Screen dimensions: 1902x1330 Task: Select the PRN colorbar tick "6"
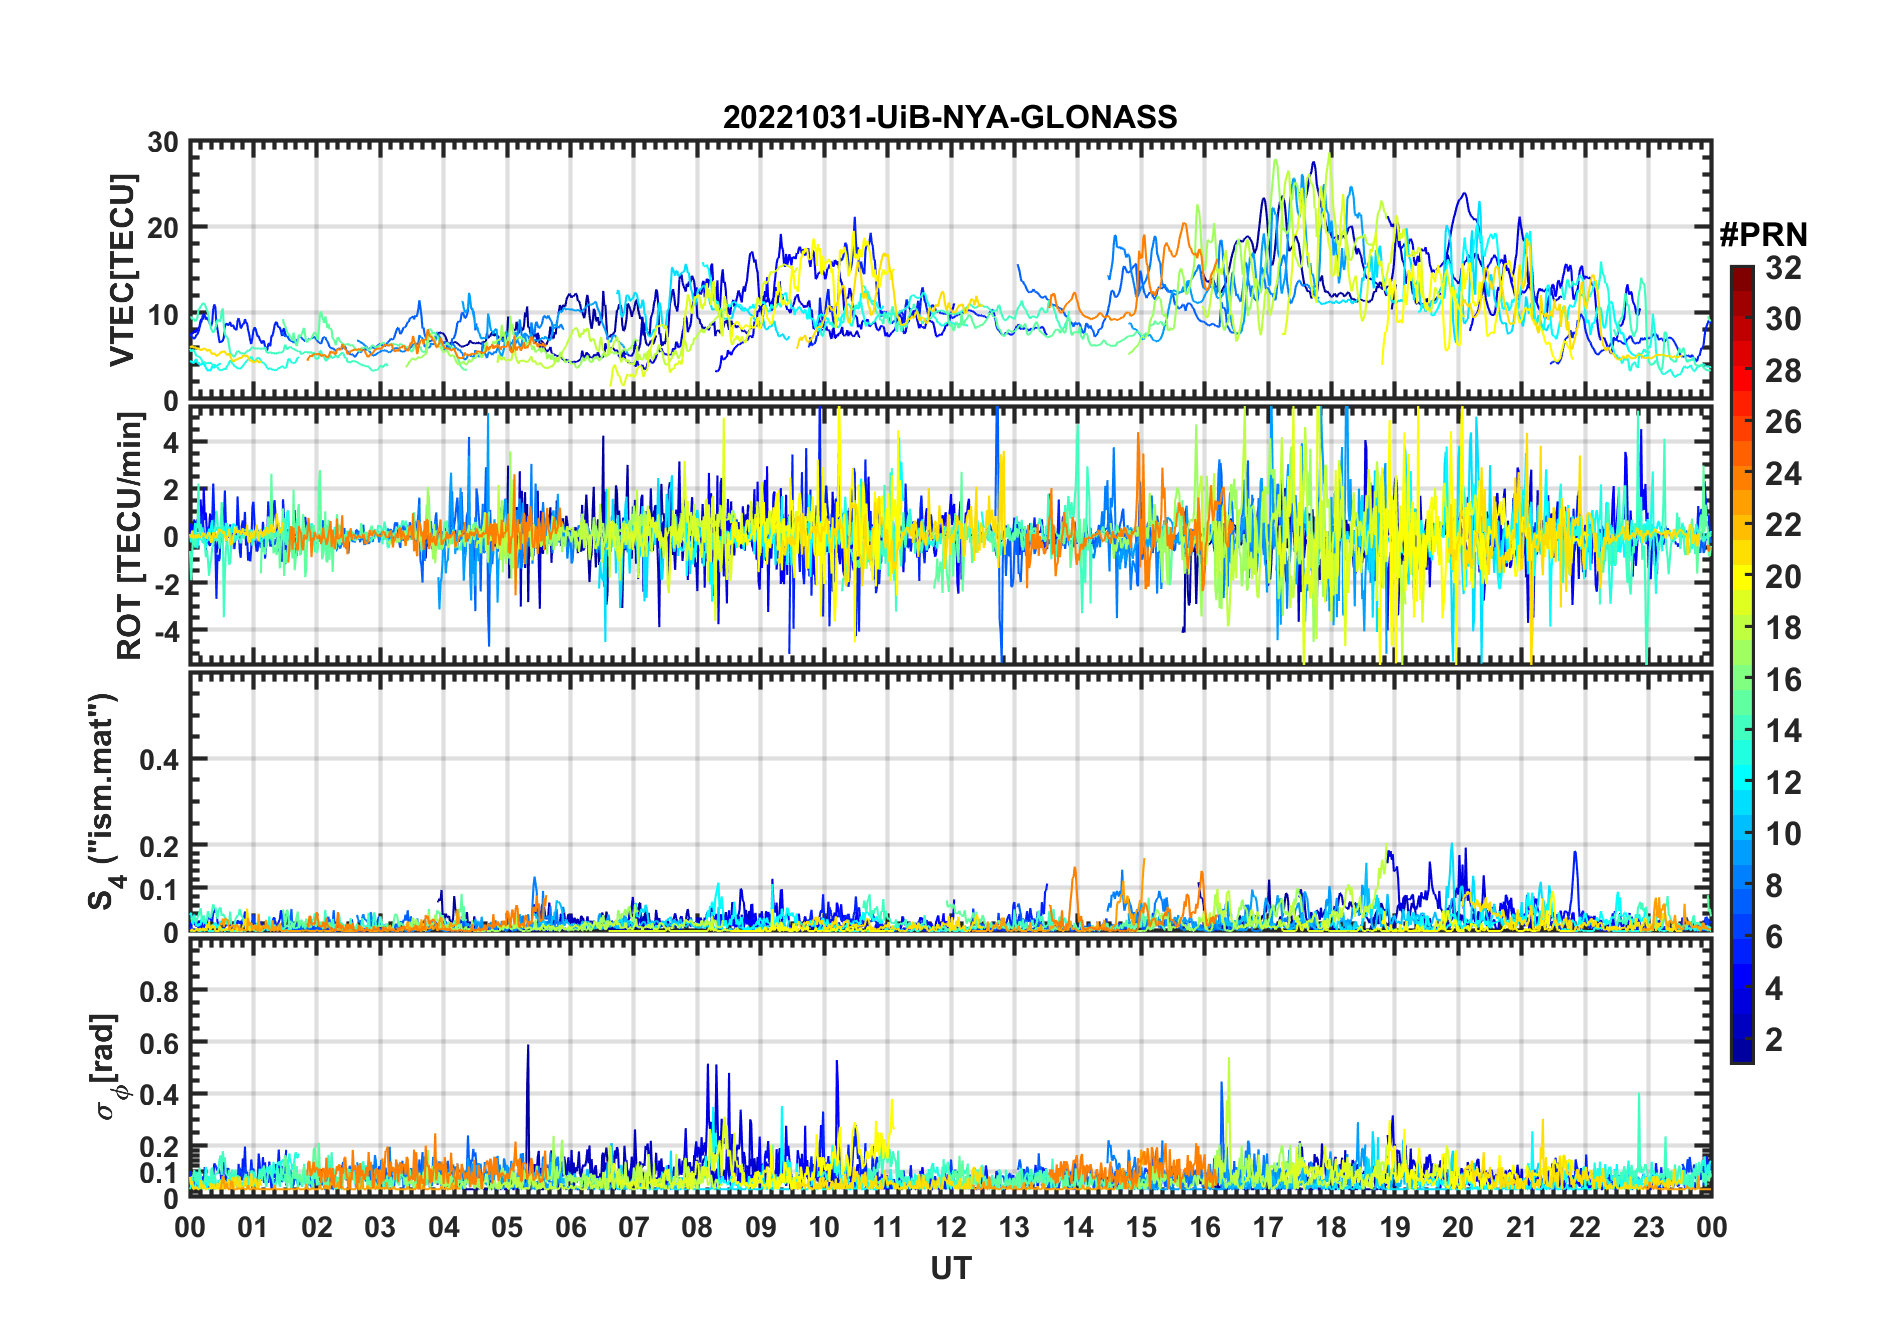[x=1774, y=937]
